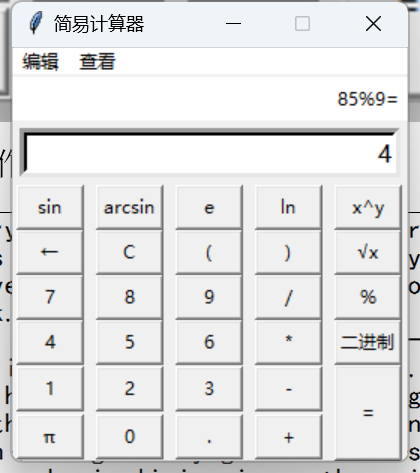Click digit 6 key
Image resolution: width=420 pixels, height=473 pixels.
coord(209,342)
